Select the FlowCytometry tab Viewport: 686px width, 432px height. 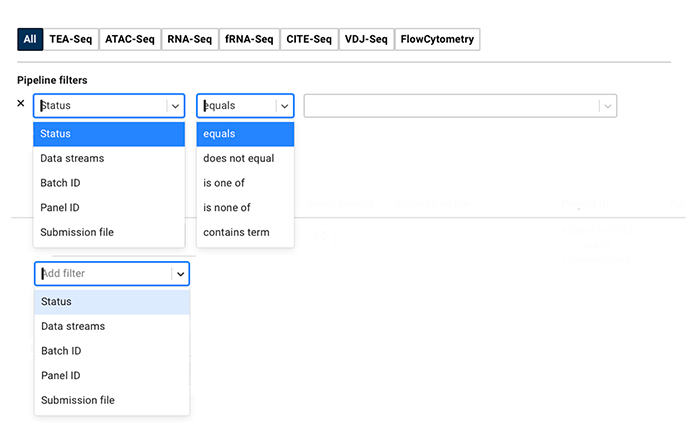pyautogui.click(x=438, y=39)
